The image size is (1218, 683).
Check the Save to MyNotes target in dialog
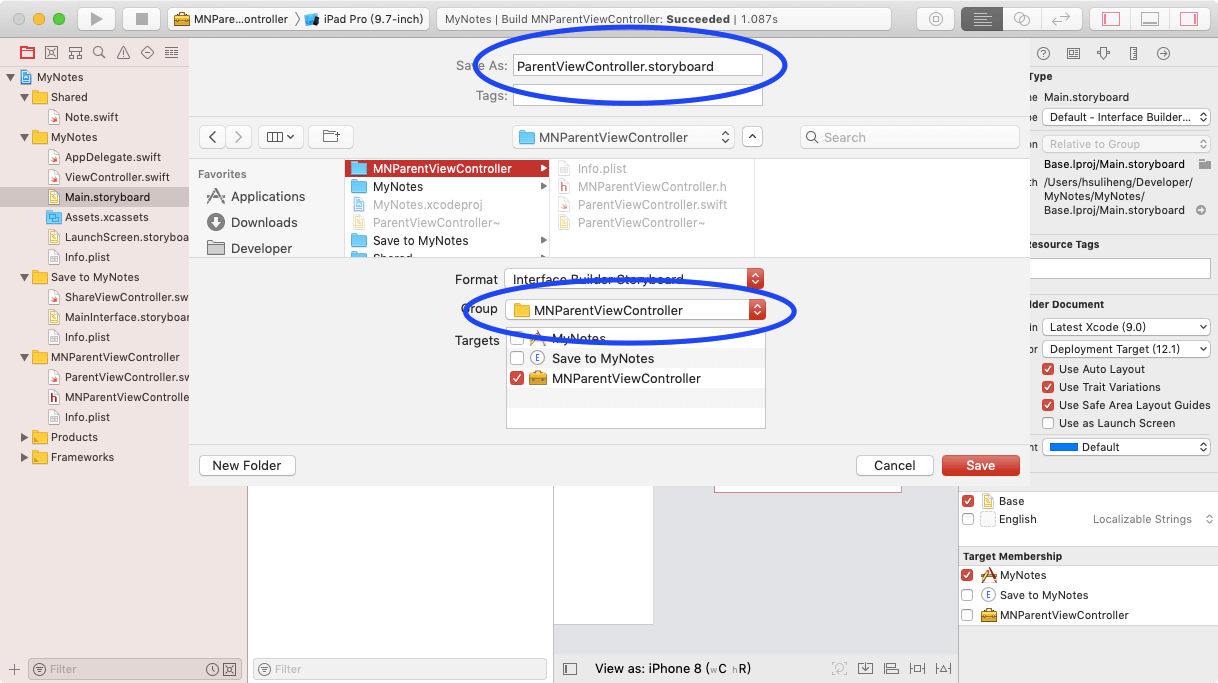click(x=517, y=358)
